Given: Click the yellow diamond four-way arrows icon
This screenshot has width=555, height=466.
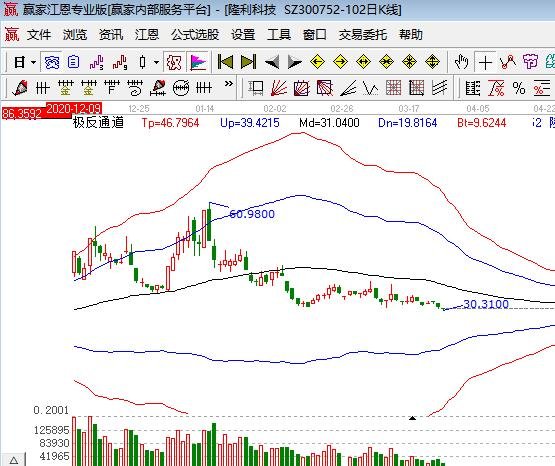Looking at the screenshot, I should click(432, 62).
